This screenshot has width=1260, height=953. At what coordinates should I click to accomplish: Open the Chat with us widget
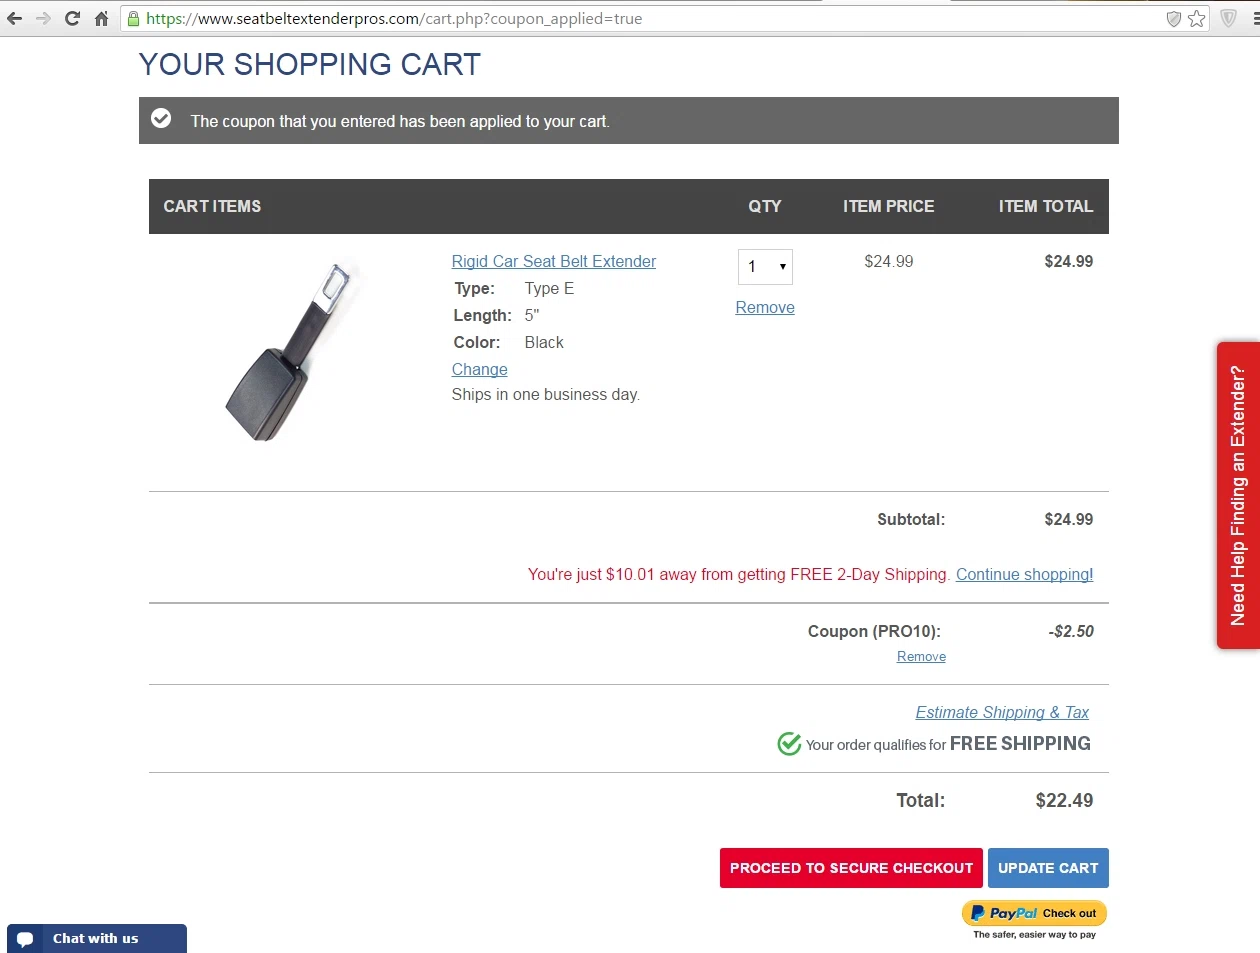click(96, 938)
